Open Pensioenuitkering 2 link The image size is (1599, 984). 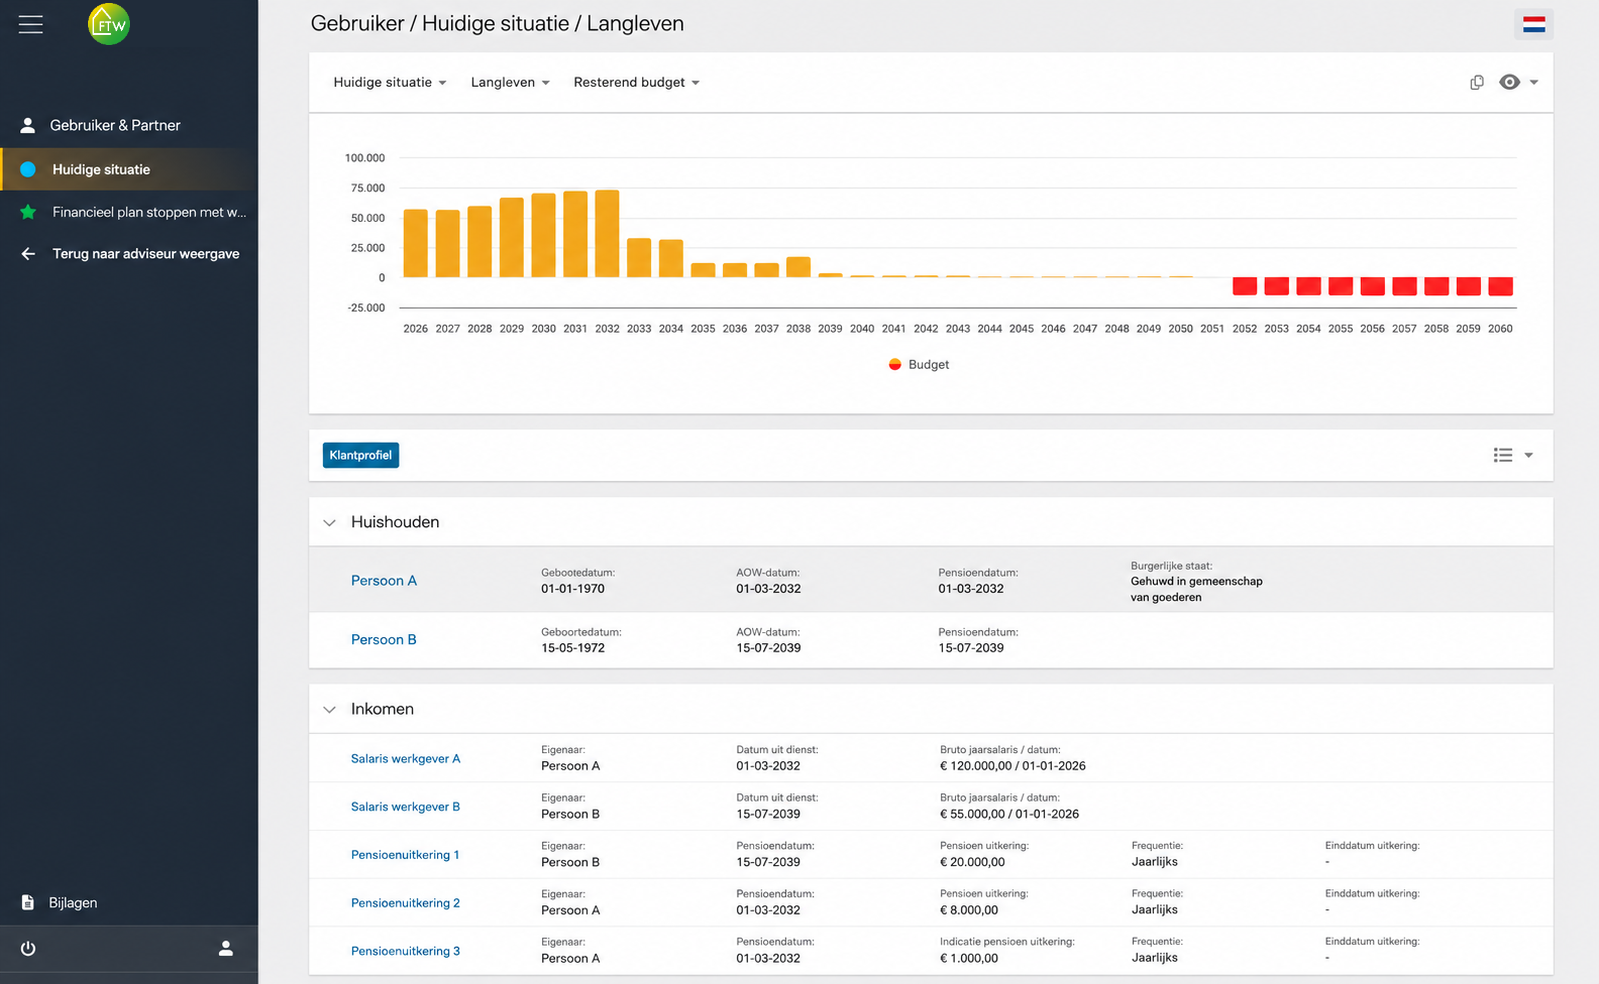[405, 902]
